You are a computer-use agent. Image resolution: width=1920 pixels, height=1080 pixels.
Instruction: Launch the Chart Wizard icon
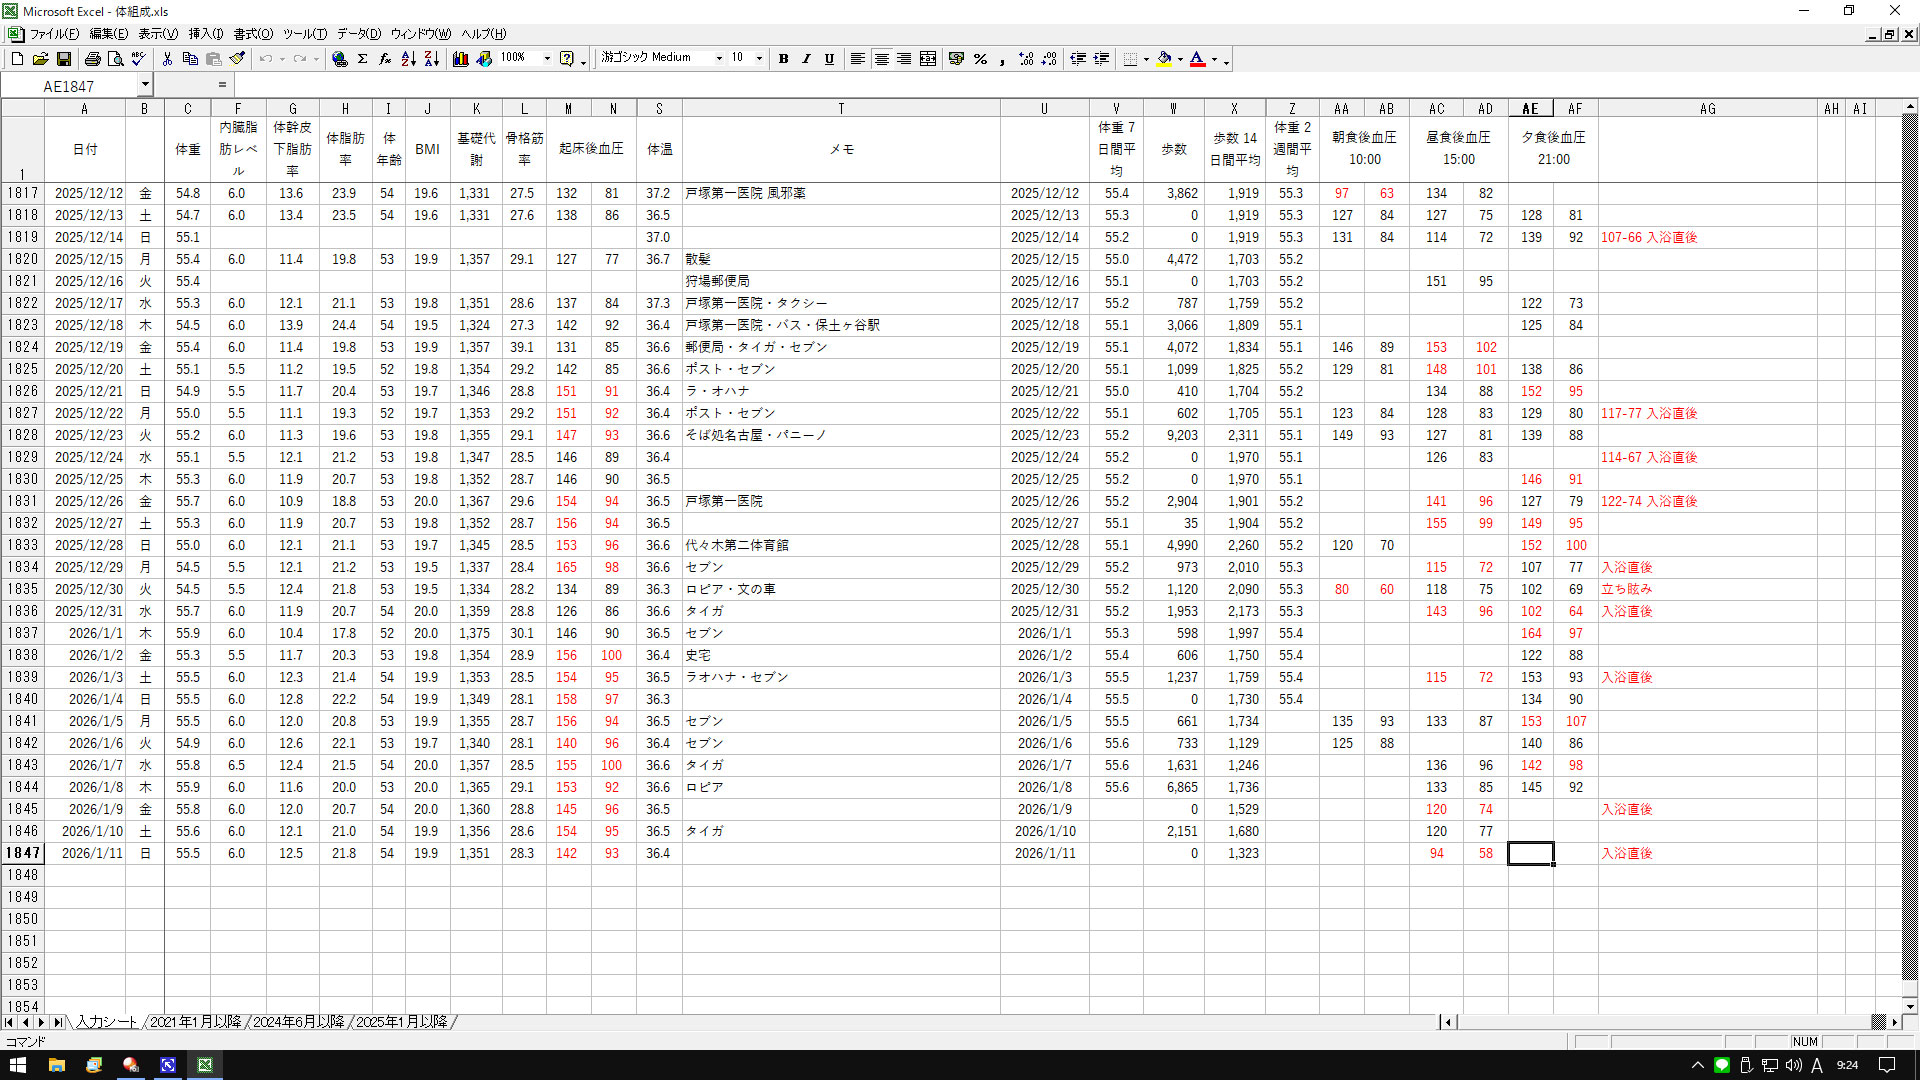[460, 59]
